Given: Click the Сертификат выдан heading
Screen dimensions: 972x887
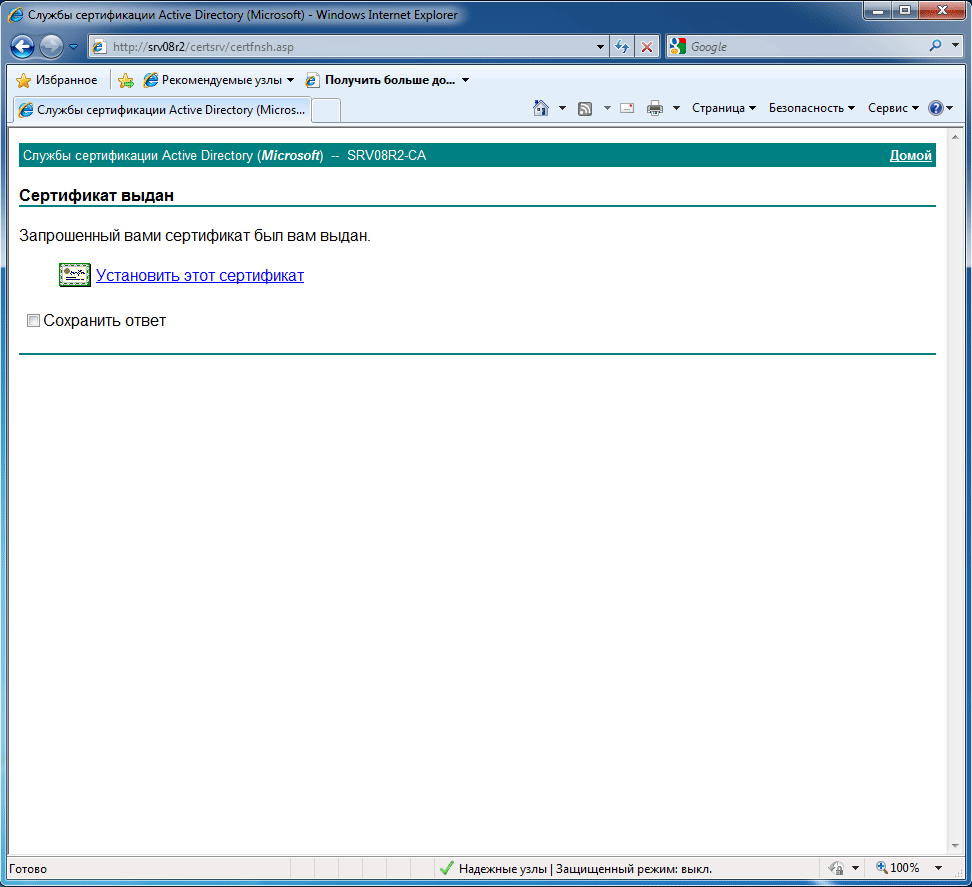Looking at the screenshot, I should pos(96,195).
